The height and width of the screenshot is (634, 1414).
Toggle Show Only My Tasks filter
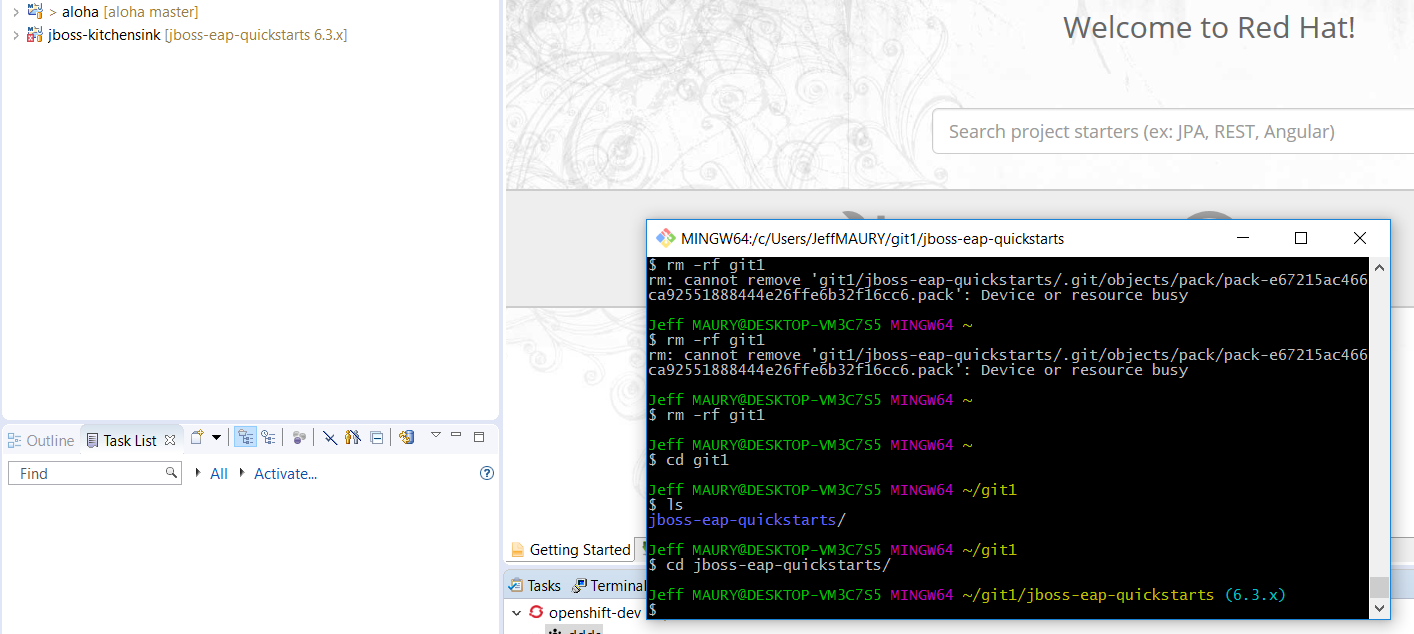(x=352, y=437)
